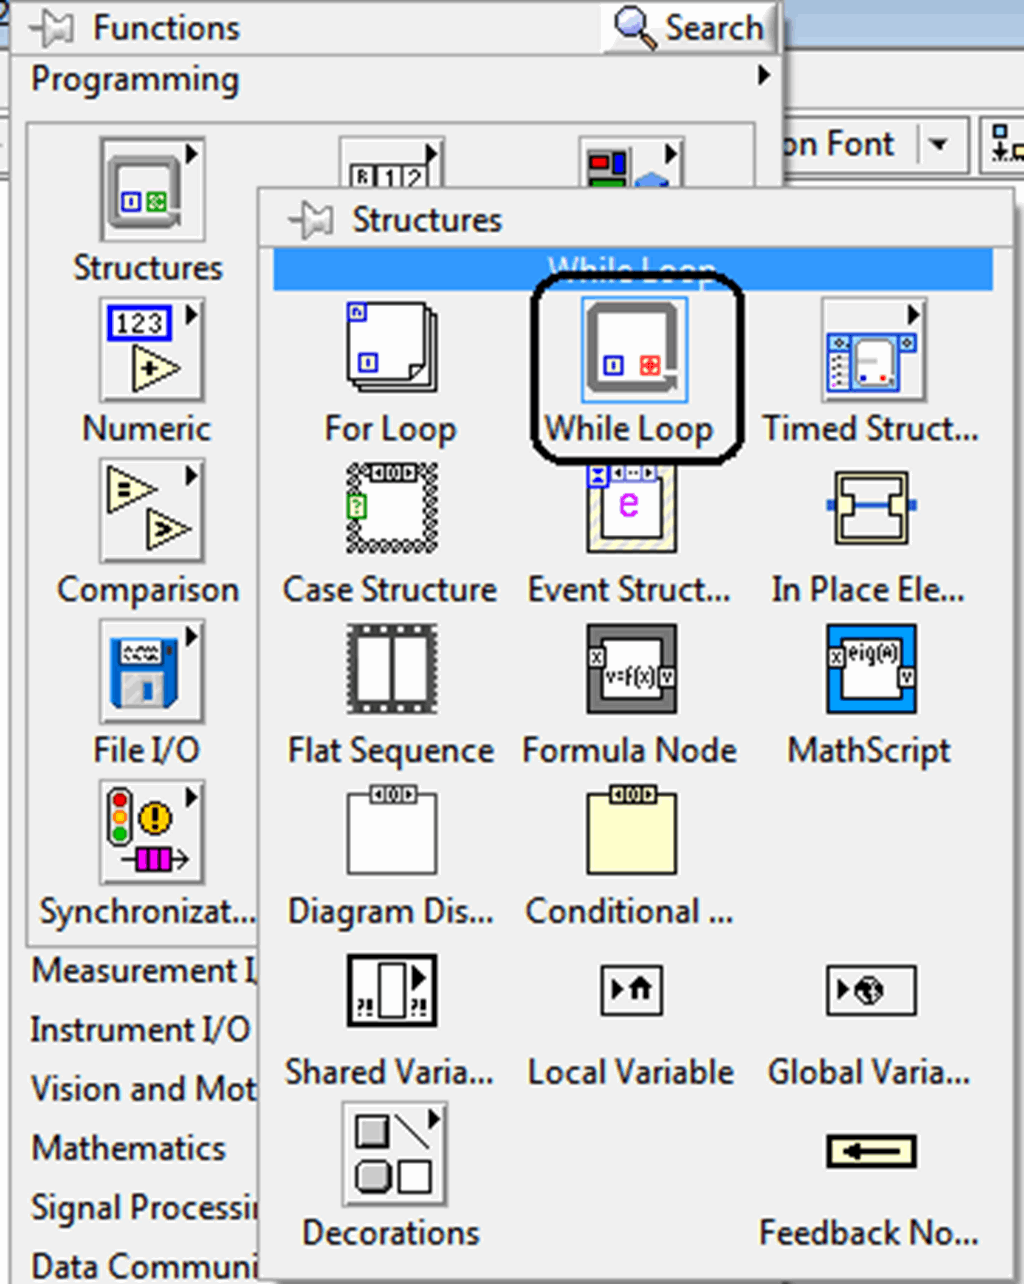Open the Signal Processing category

(x=133, y=1207)
